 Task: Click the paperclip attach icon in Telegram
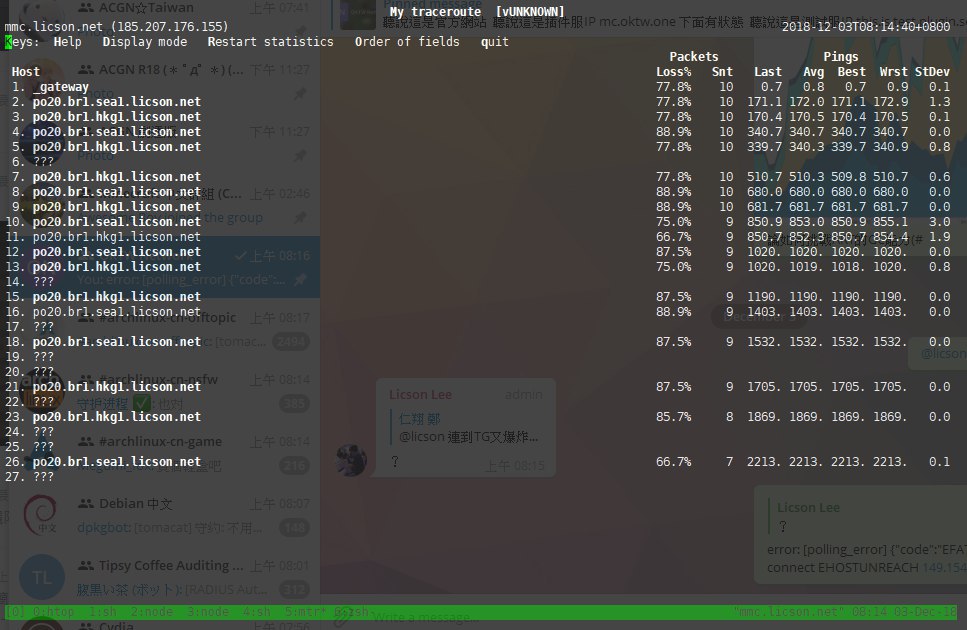(342, 616)
